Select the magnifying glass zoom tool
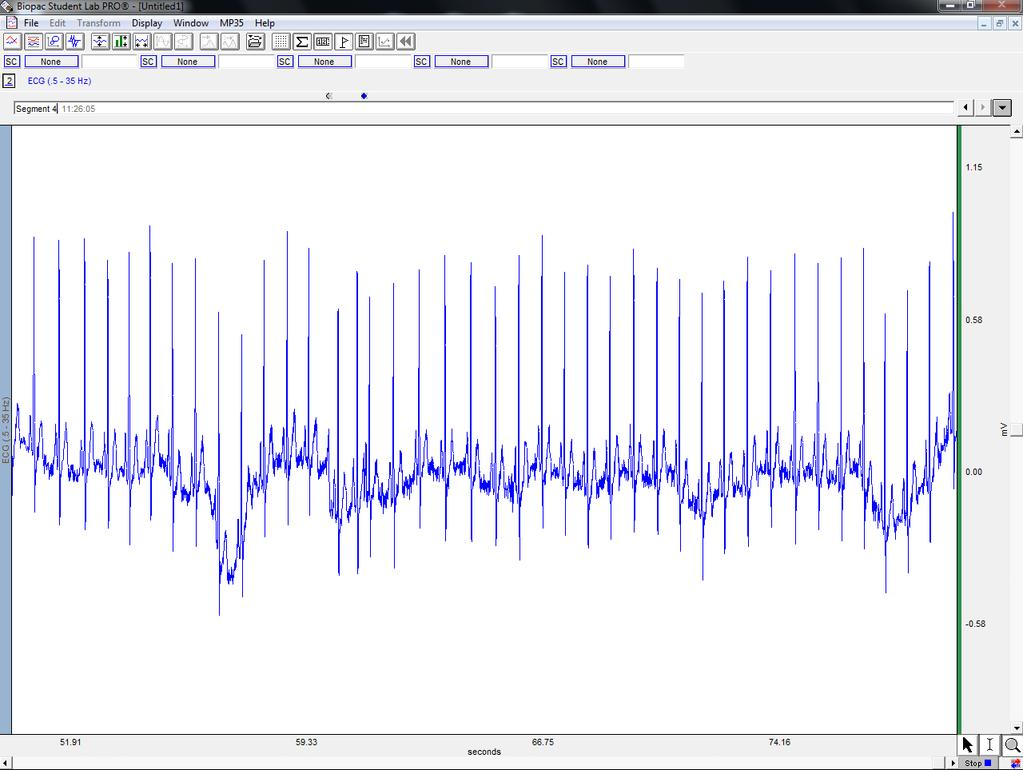1023x770 pixels. tap(1012, 745)
